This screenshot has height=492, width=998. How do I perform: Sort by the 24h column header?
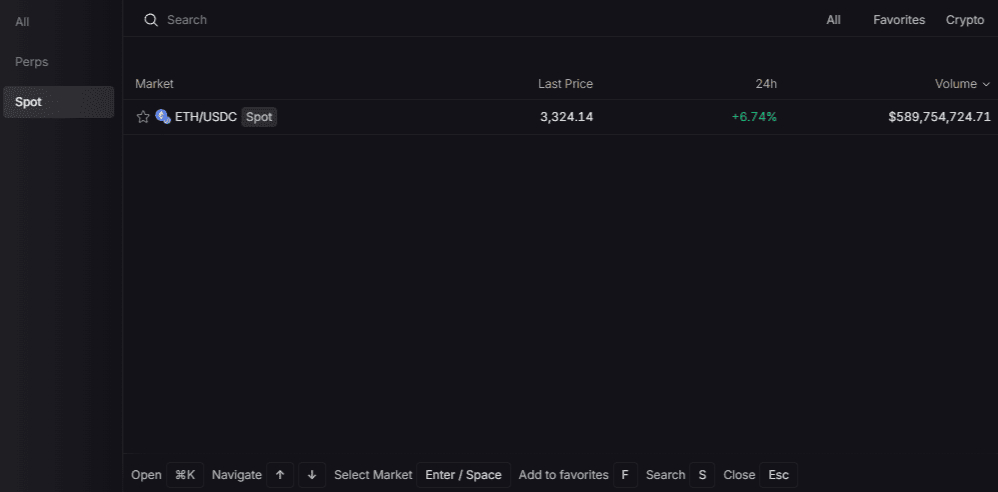tap(766, 84)
